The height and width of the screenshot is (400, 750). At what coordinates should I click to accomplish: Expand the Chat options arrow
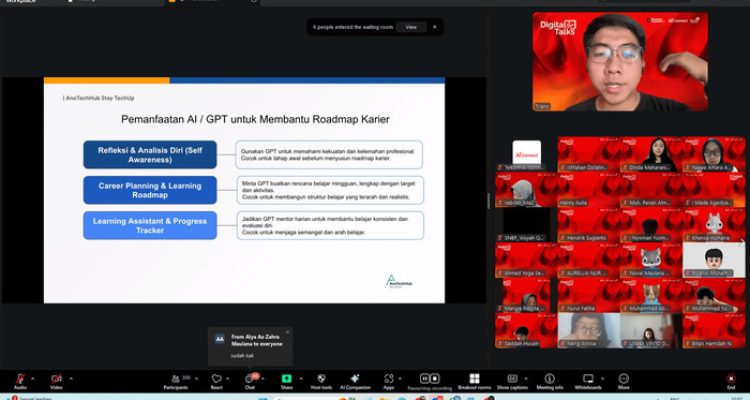point(263,378)
